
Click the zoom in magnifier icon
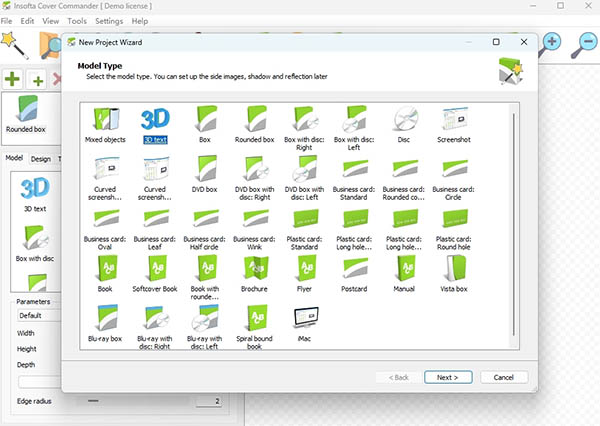click(550, 45)
